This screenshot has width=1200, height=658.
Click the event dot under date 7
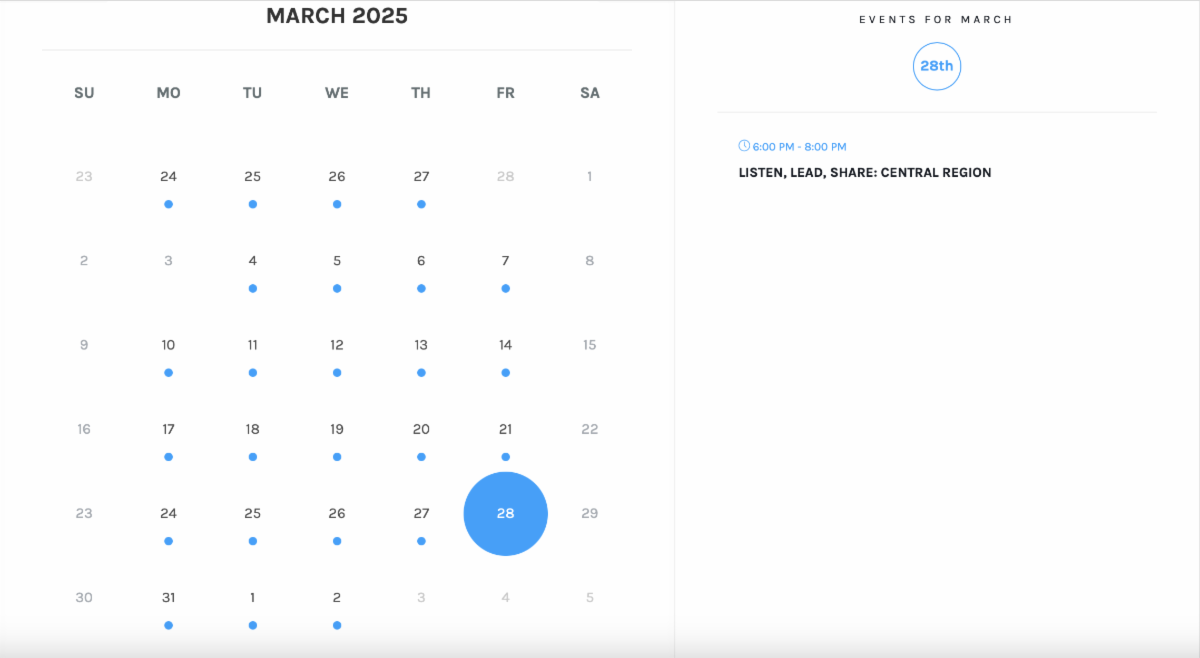pos(505,288)
